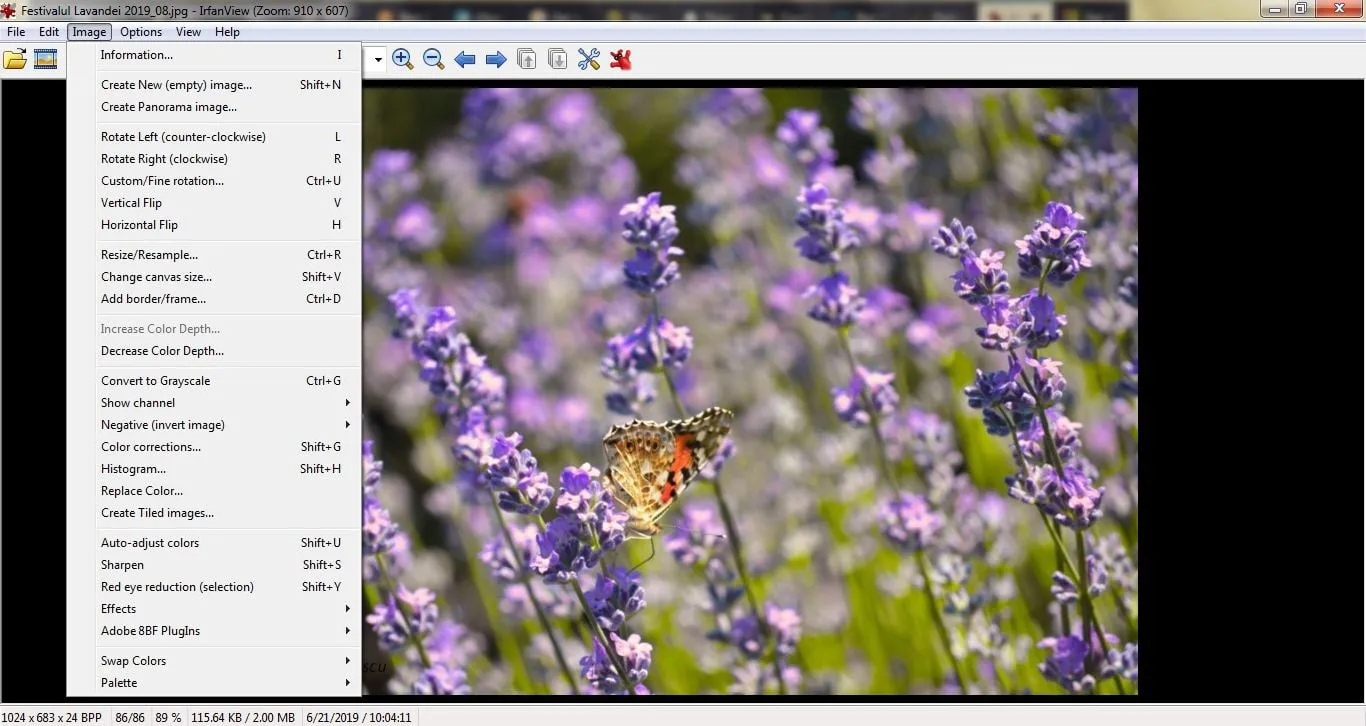1366x726 pixels.
Task: Expand the zoom level dropdown arrow
Action: point(377,58)
